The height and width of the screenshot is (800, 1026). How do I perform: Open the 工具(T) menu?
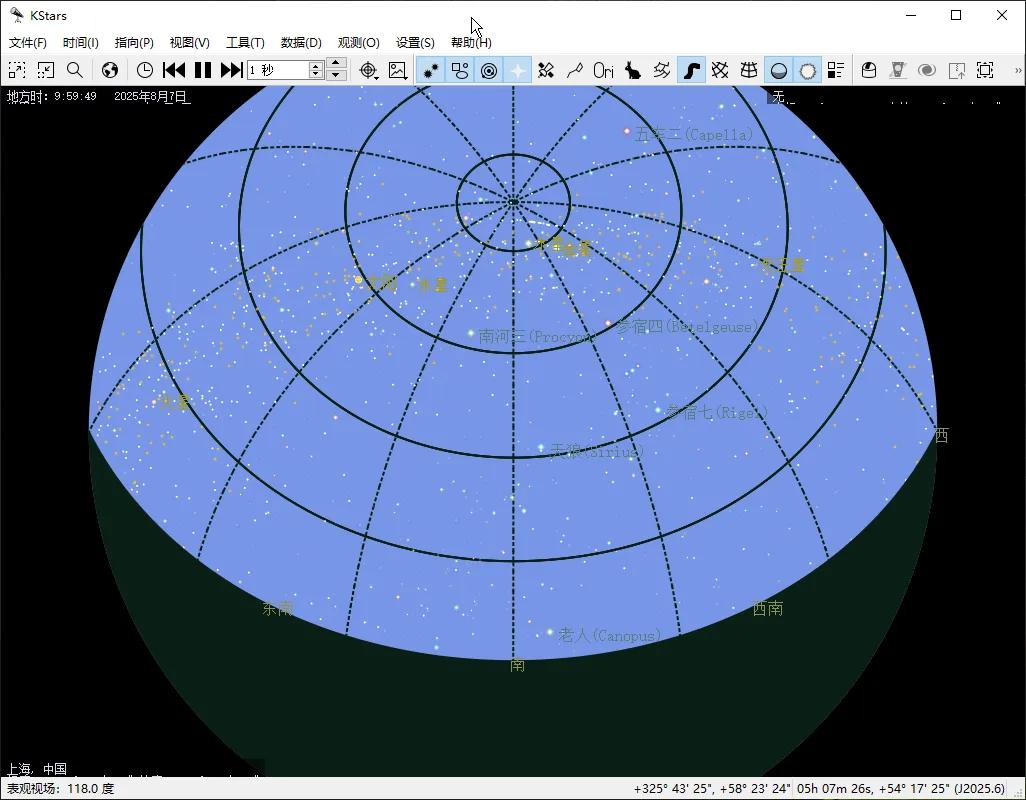click(x=245, y=42)
